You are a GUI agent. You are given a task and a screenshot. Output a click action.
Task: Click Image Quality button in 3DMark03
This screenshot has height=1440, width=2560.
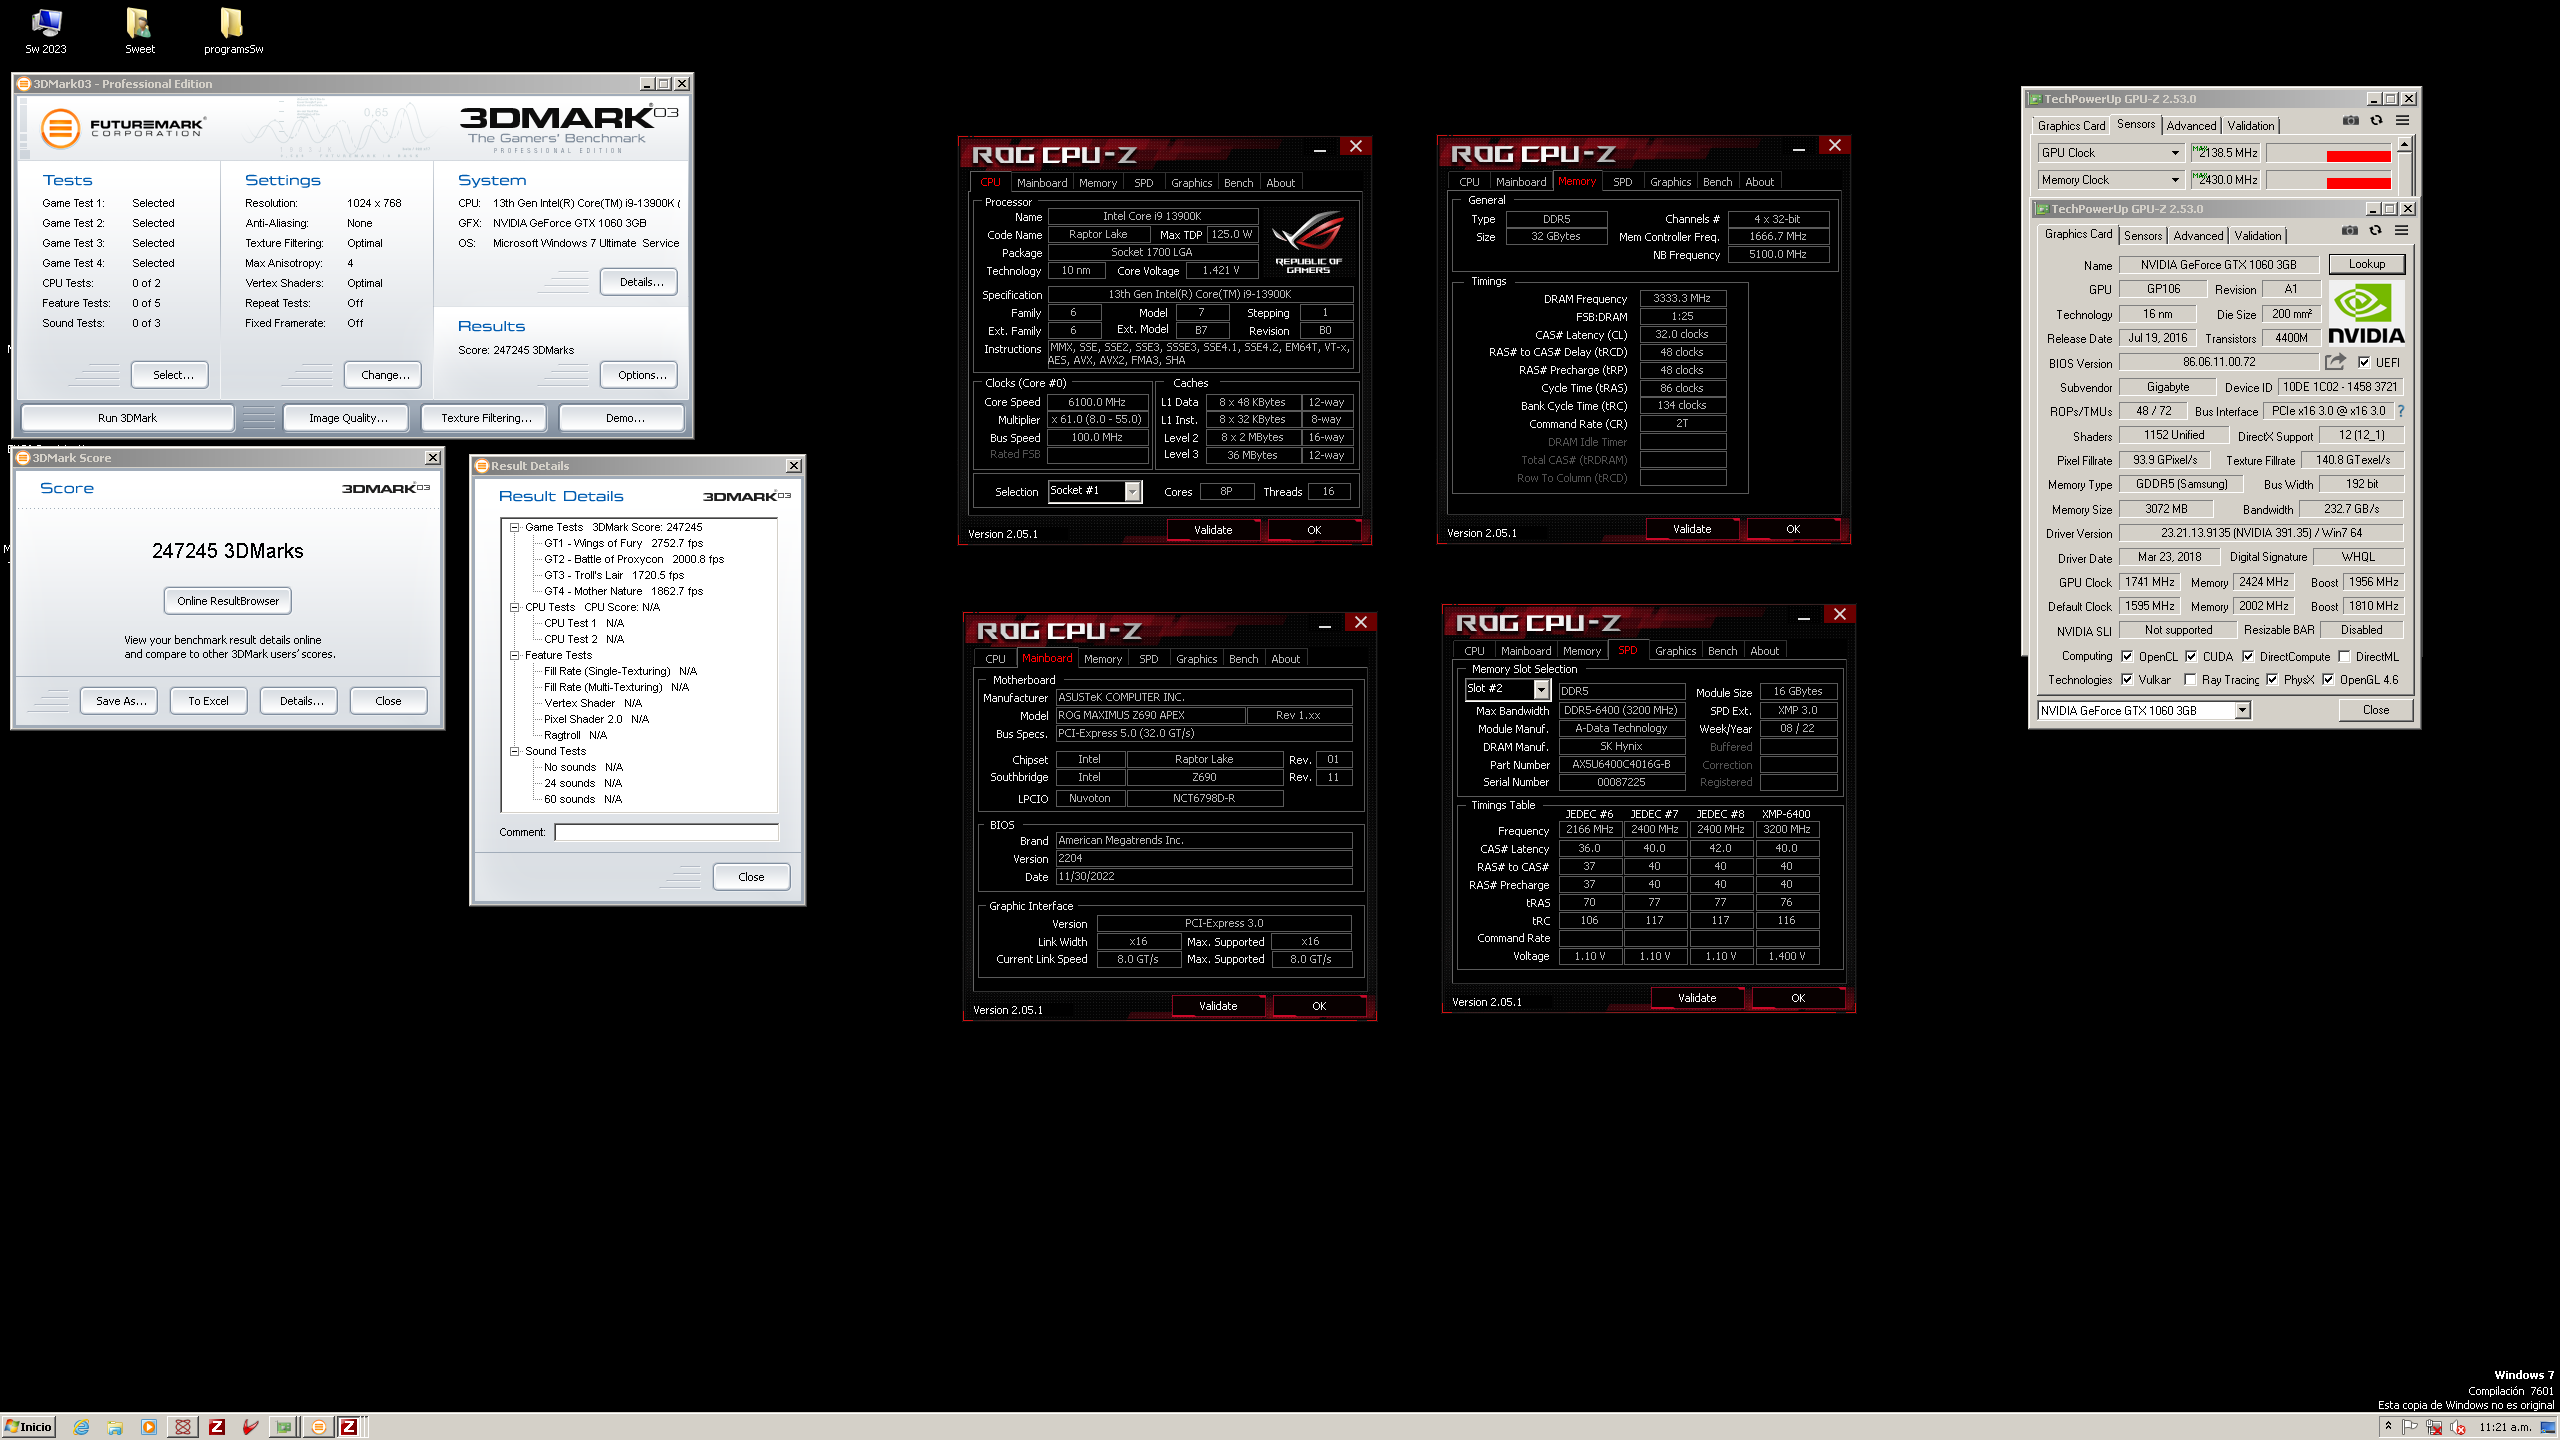coord(348,418)
